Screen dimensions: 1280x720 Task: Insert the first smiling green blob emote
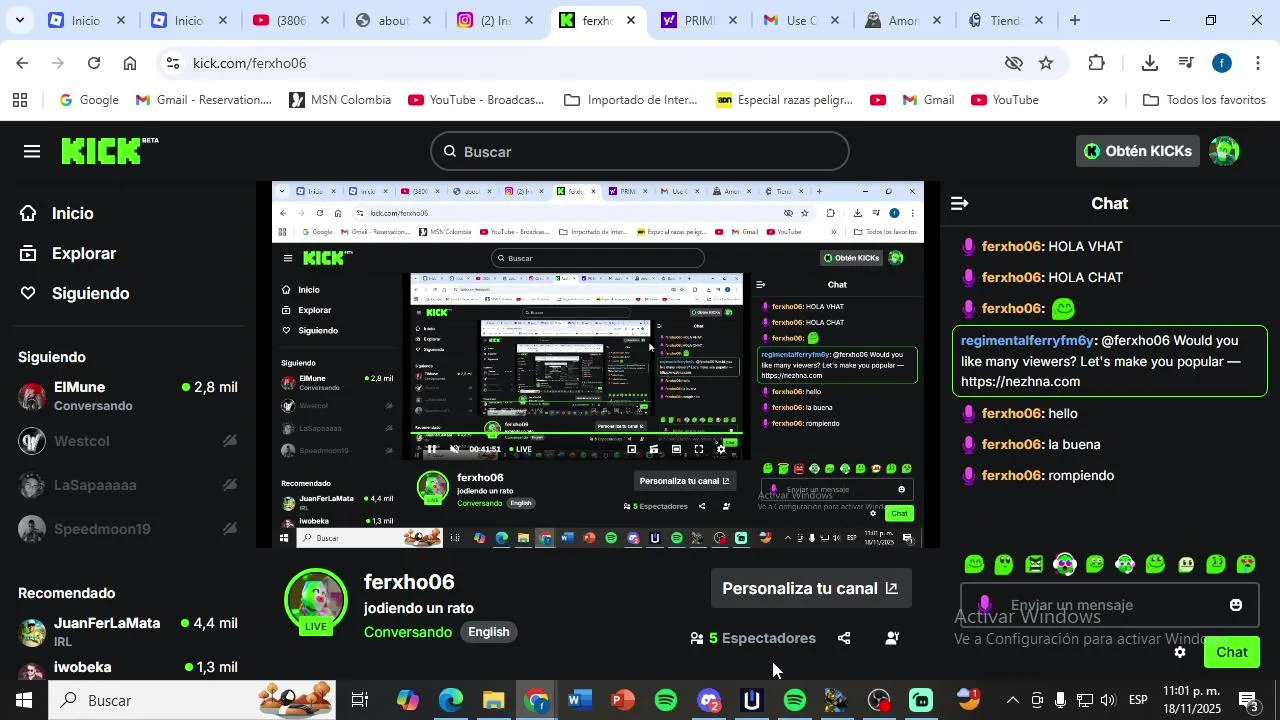tap(974, 564)
